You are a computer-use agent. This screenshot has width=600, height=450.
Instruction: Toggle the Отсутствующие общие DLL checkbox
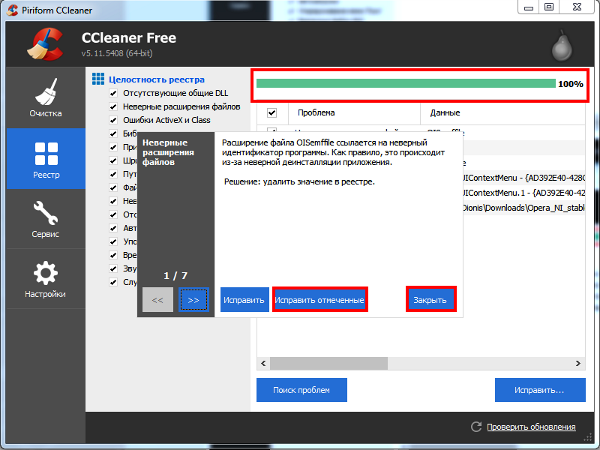[x=113, y=93]
